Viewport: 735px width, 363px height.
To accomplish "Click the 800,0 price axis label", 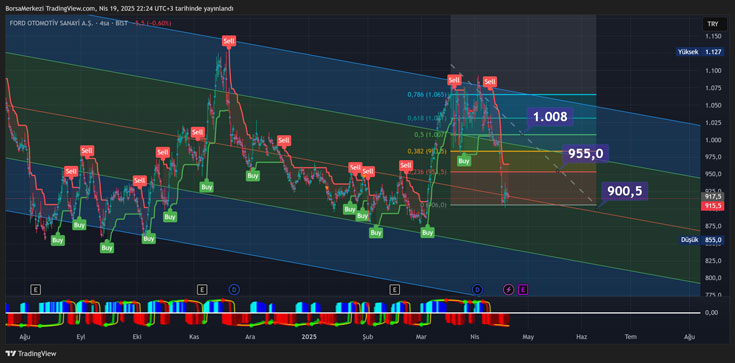I will click(712, 278).
